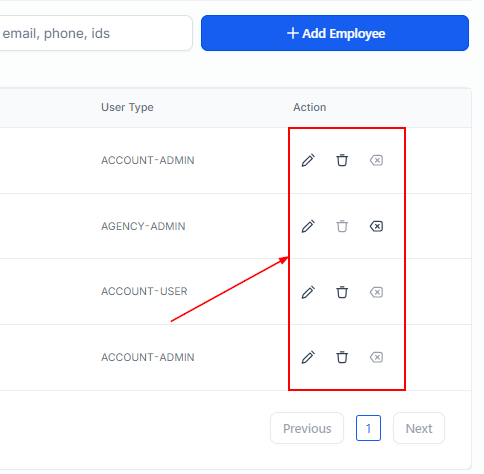Click the pencil edit icon in AGENCY-ADMIN row
The image size is (484, 474).
308,226
